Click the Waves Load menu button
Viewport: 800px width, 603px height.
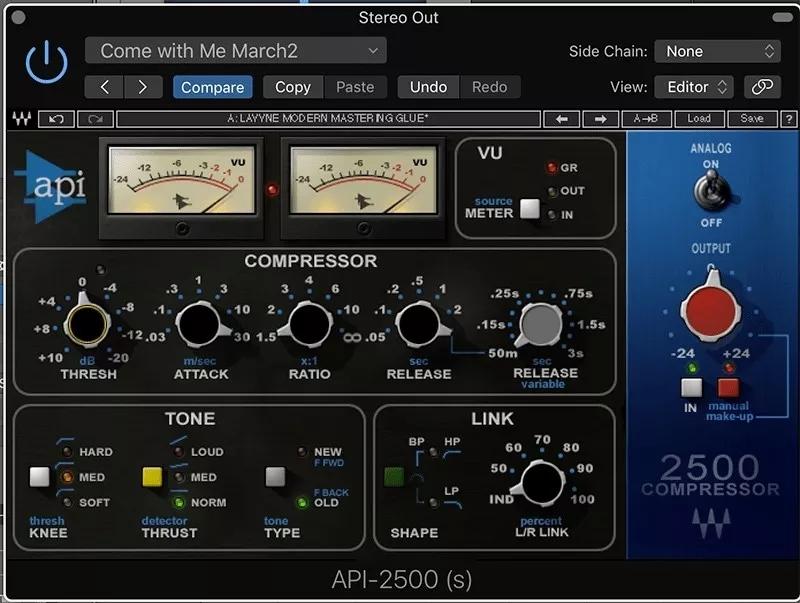(x=699, y=118)
